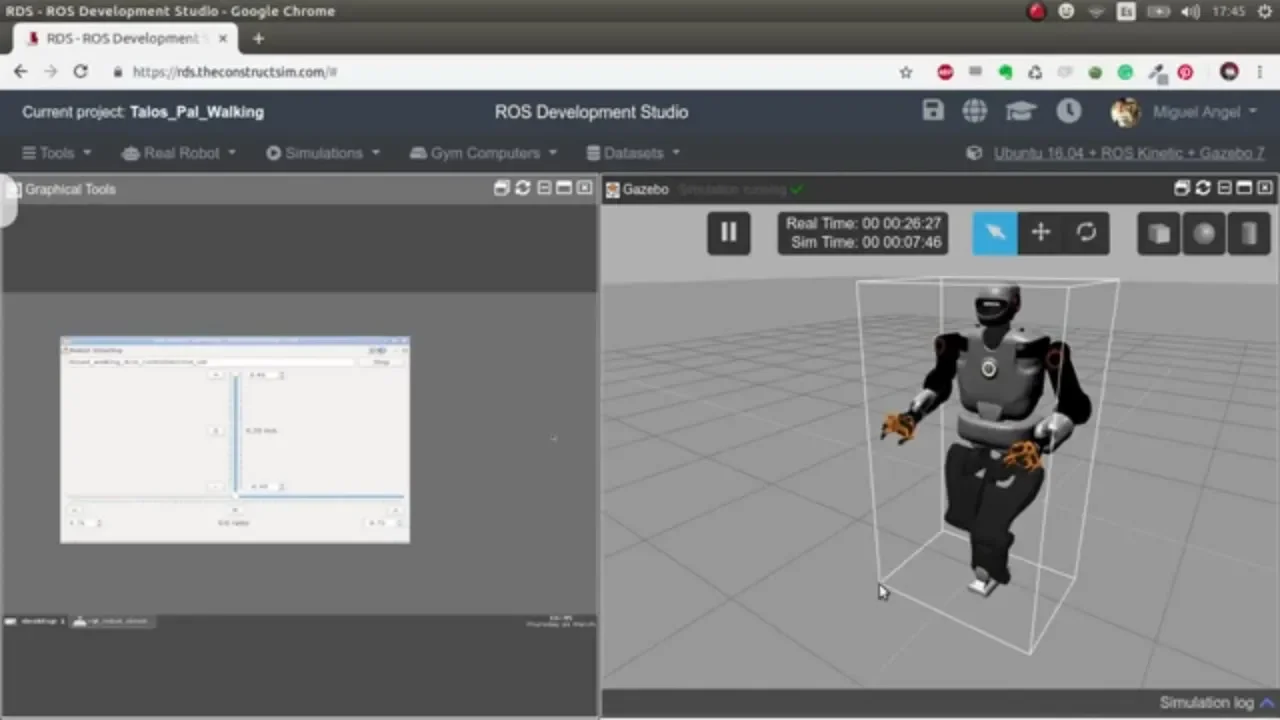Detach the Graphical Tools panel to new window
The height and width of the screenshot is (720, 1280).
pos(502,188)
